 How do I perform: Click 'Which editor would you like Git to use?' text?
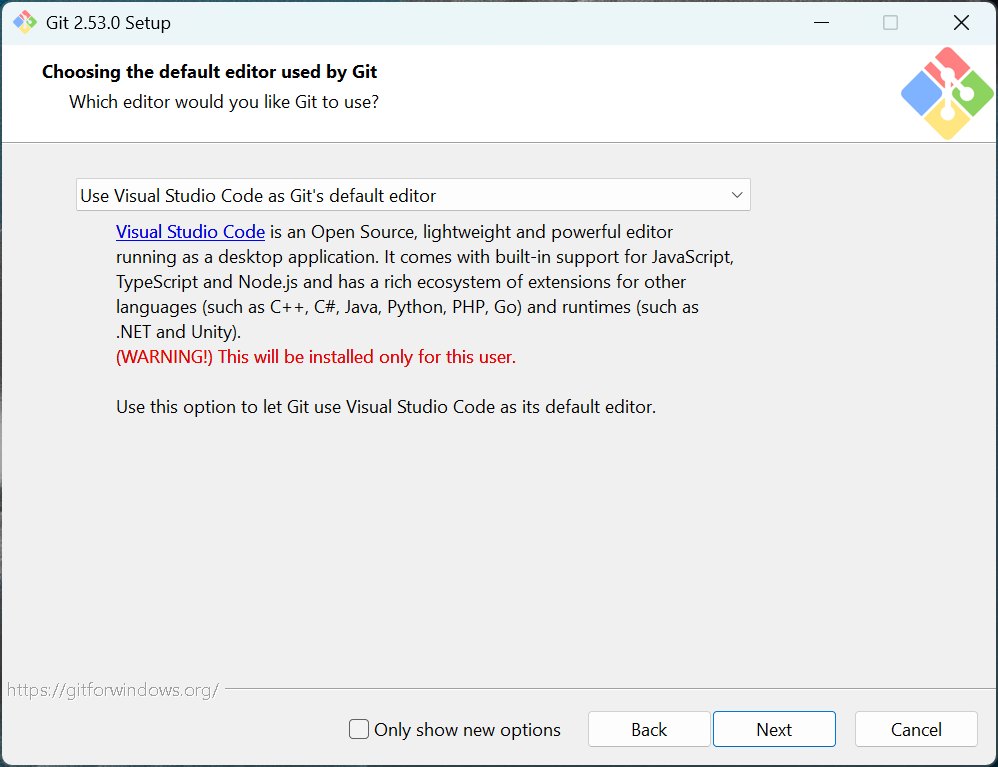click(x=224, y=102)
